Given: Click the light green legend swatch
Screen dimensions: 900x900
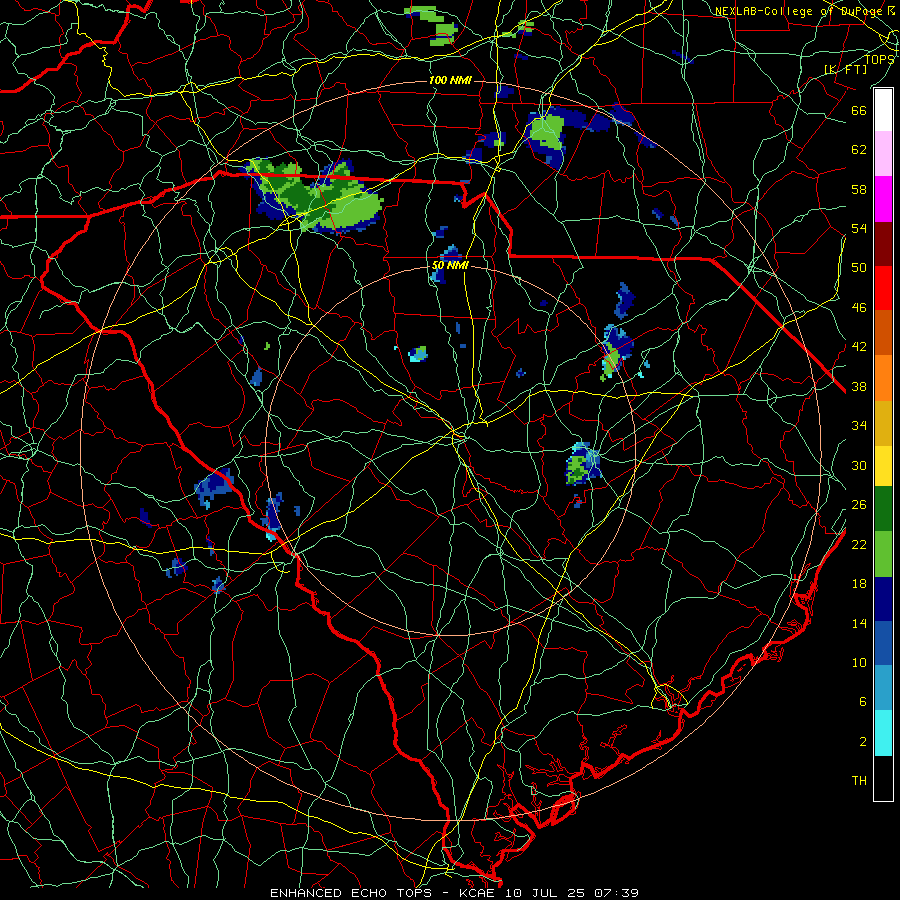Looking at the screenshot, I should click(x=883, y=554).
